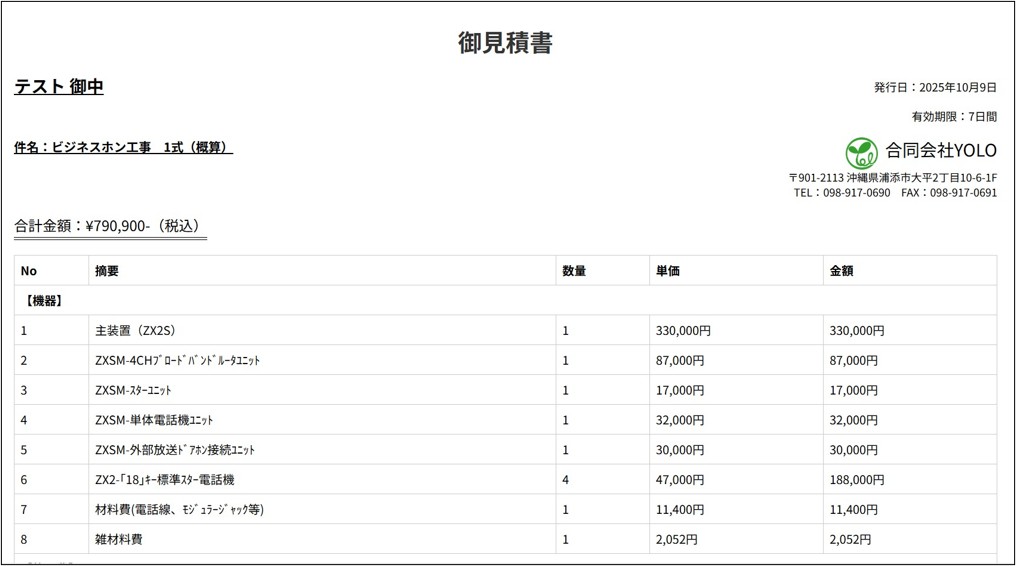
Task: Click the 件名 ビジネスホン工事 subject line
Action: [123, 148]
